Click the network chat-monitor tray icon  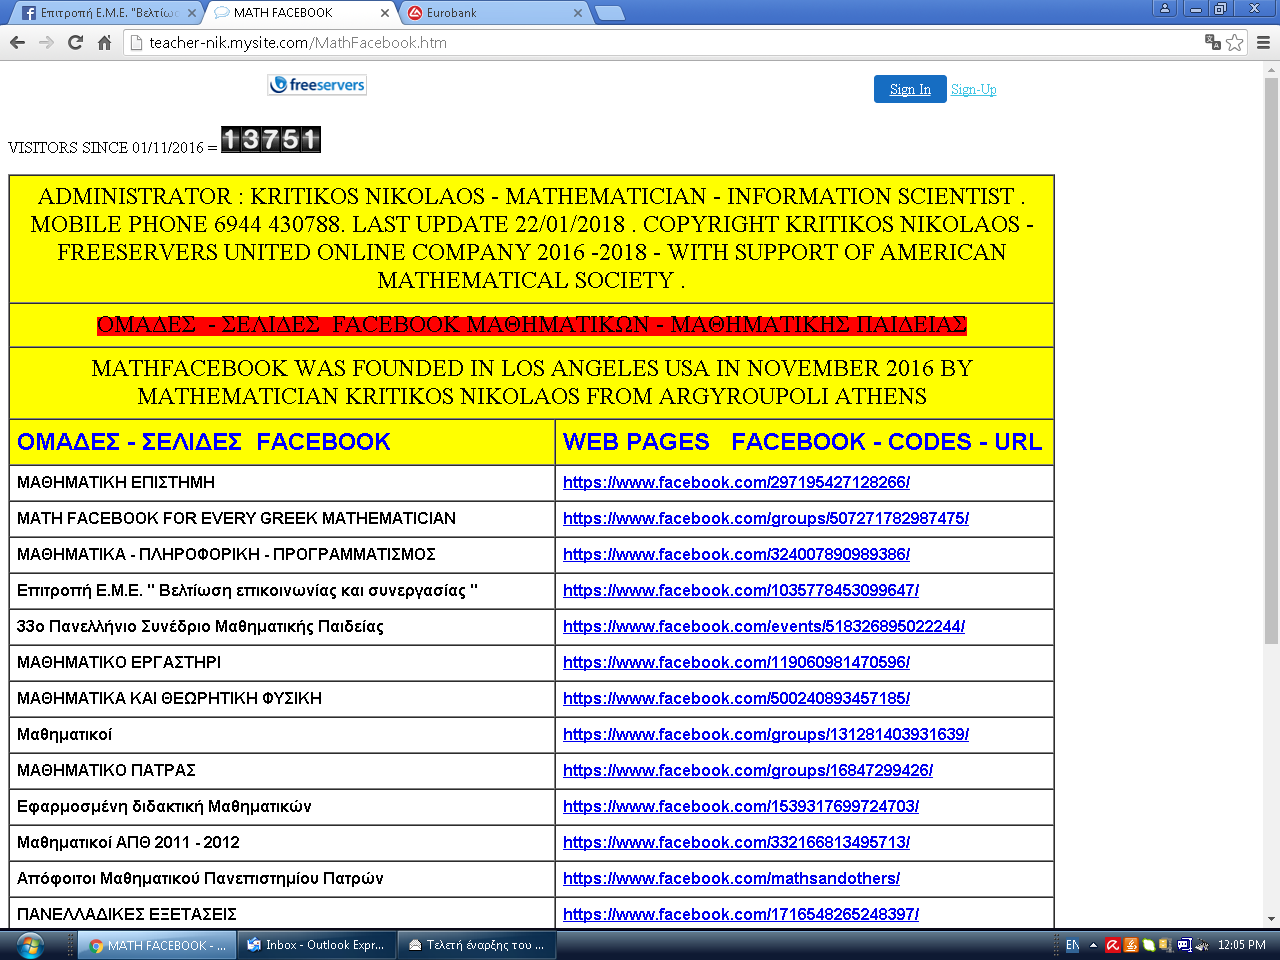click(1185, 945)
